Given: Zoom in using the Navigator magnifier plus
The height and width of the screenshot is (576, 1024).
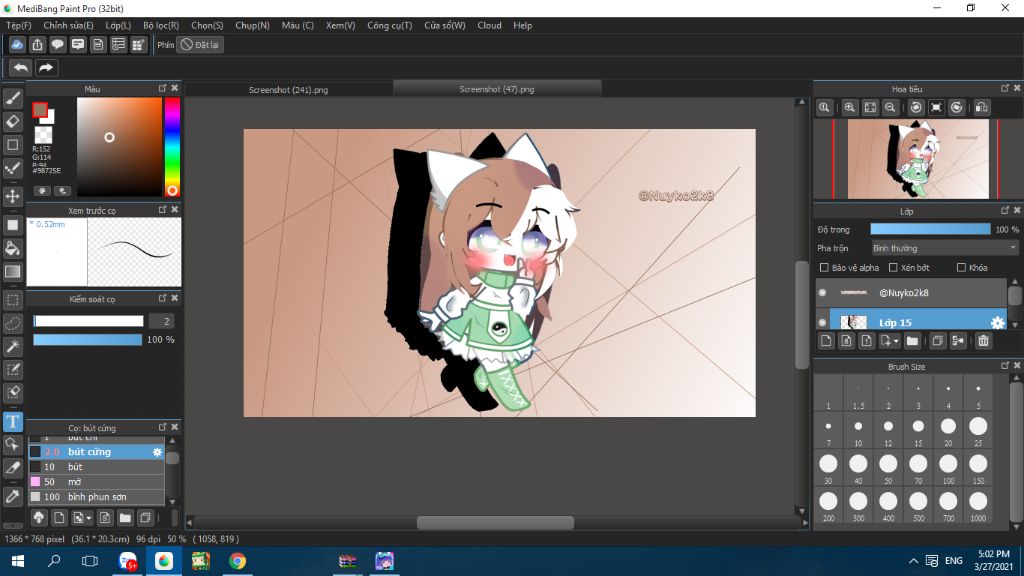Looking at the screenshot, I should pos(850,108).
